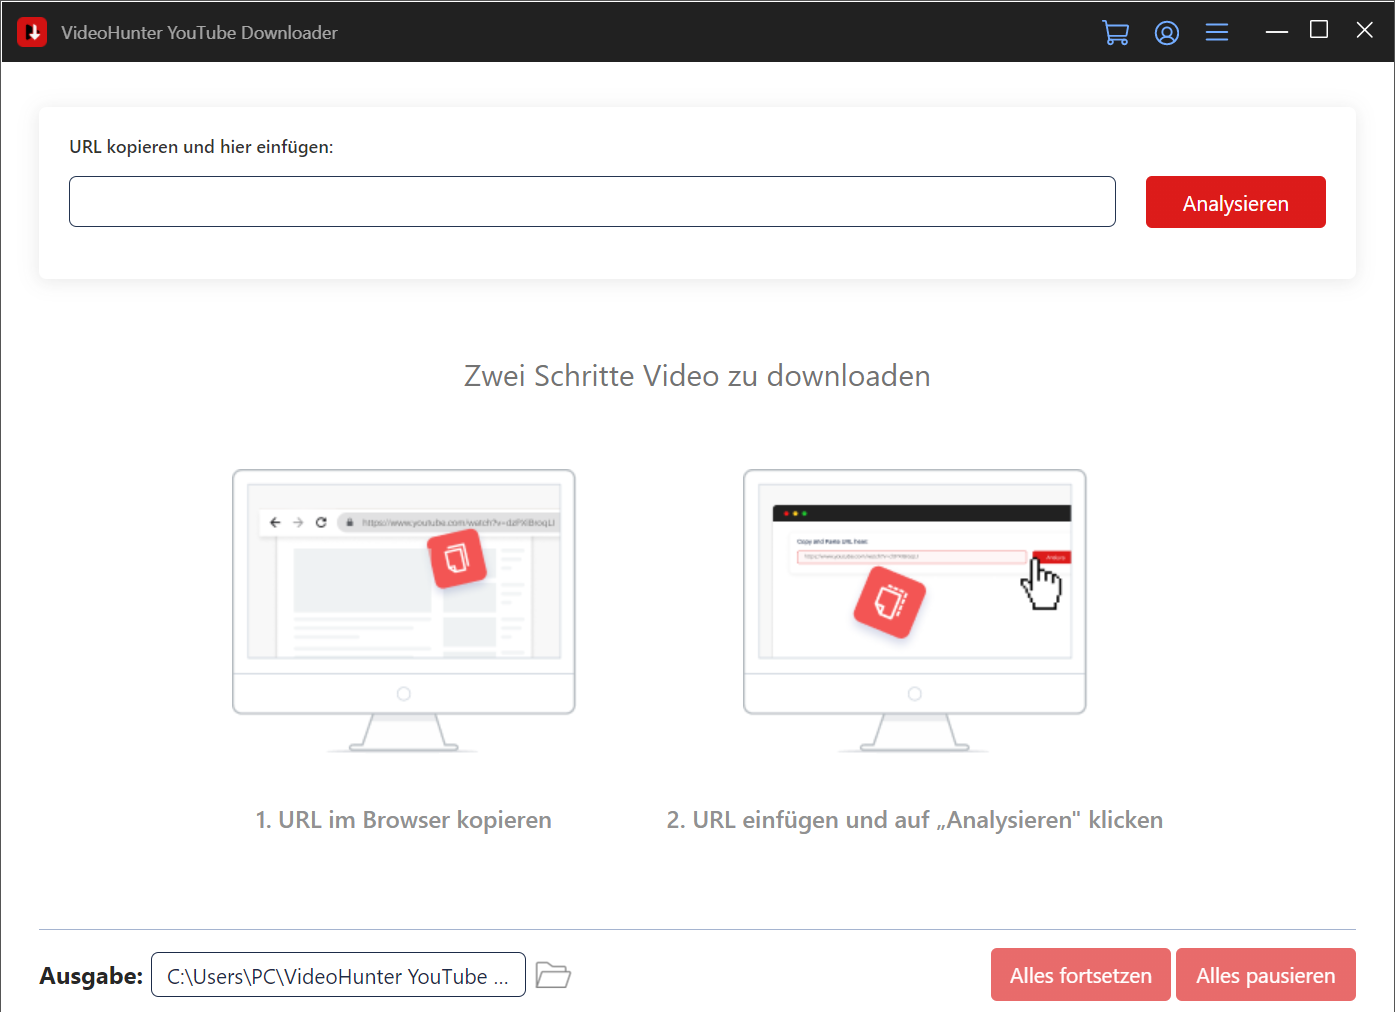Click the Analysieren button

pos(1235,202)
